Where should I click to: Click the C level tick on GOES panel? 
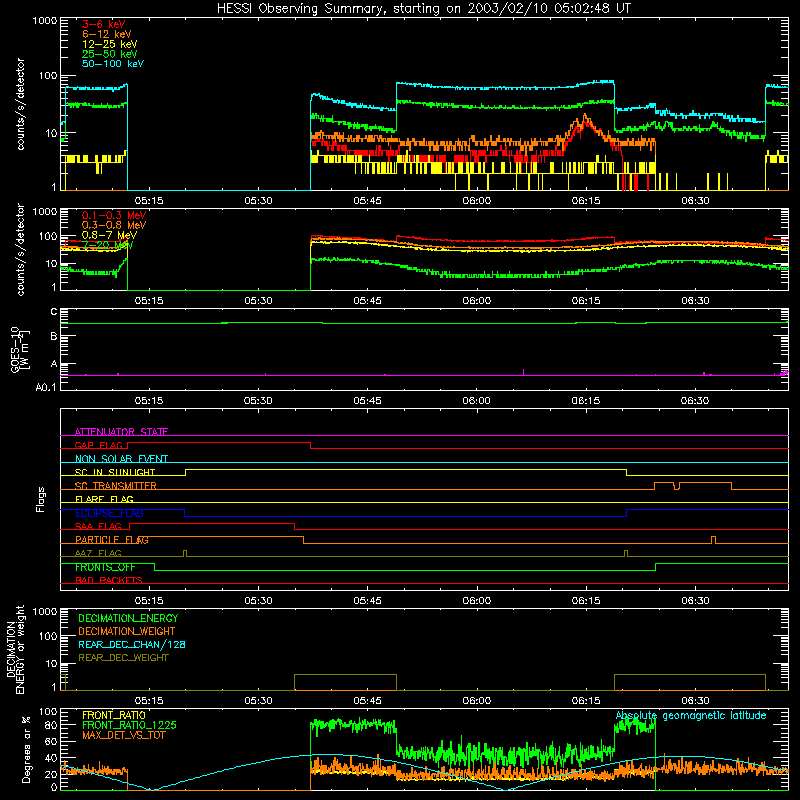coord(54,311)
